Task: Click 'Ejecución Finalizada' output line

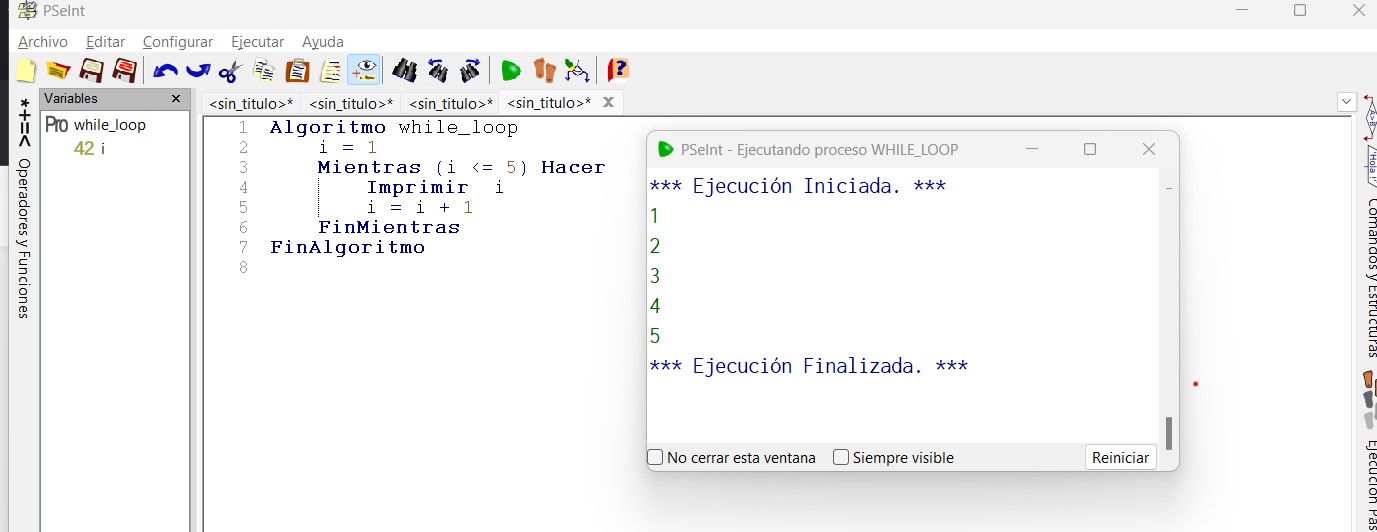Action: click(808, 366)
